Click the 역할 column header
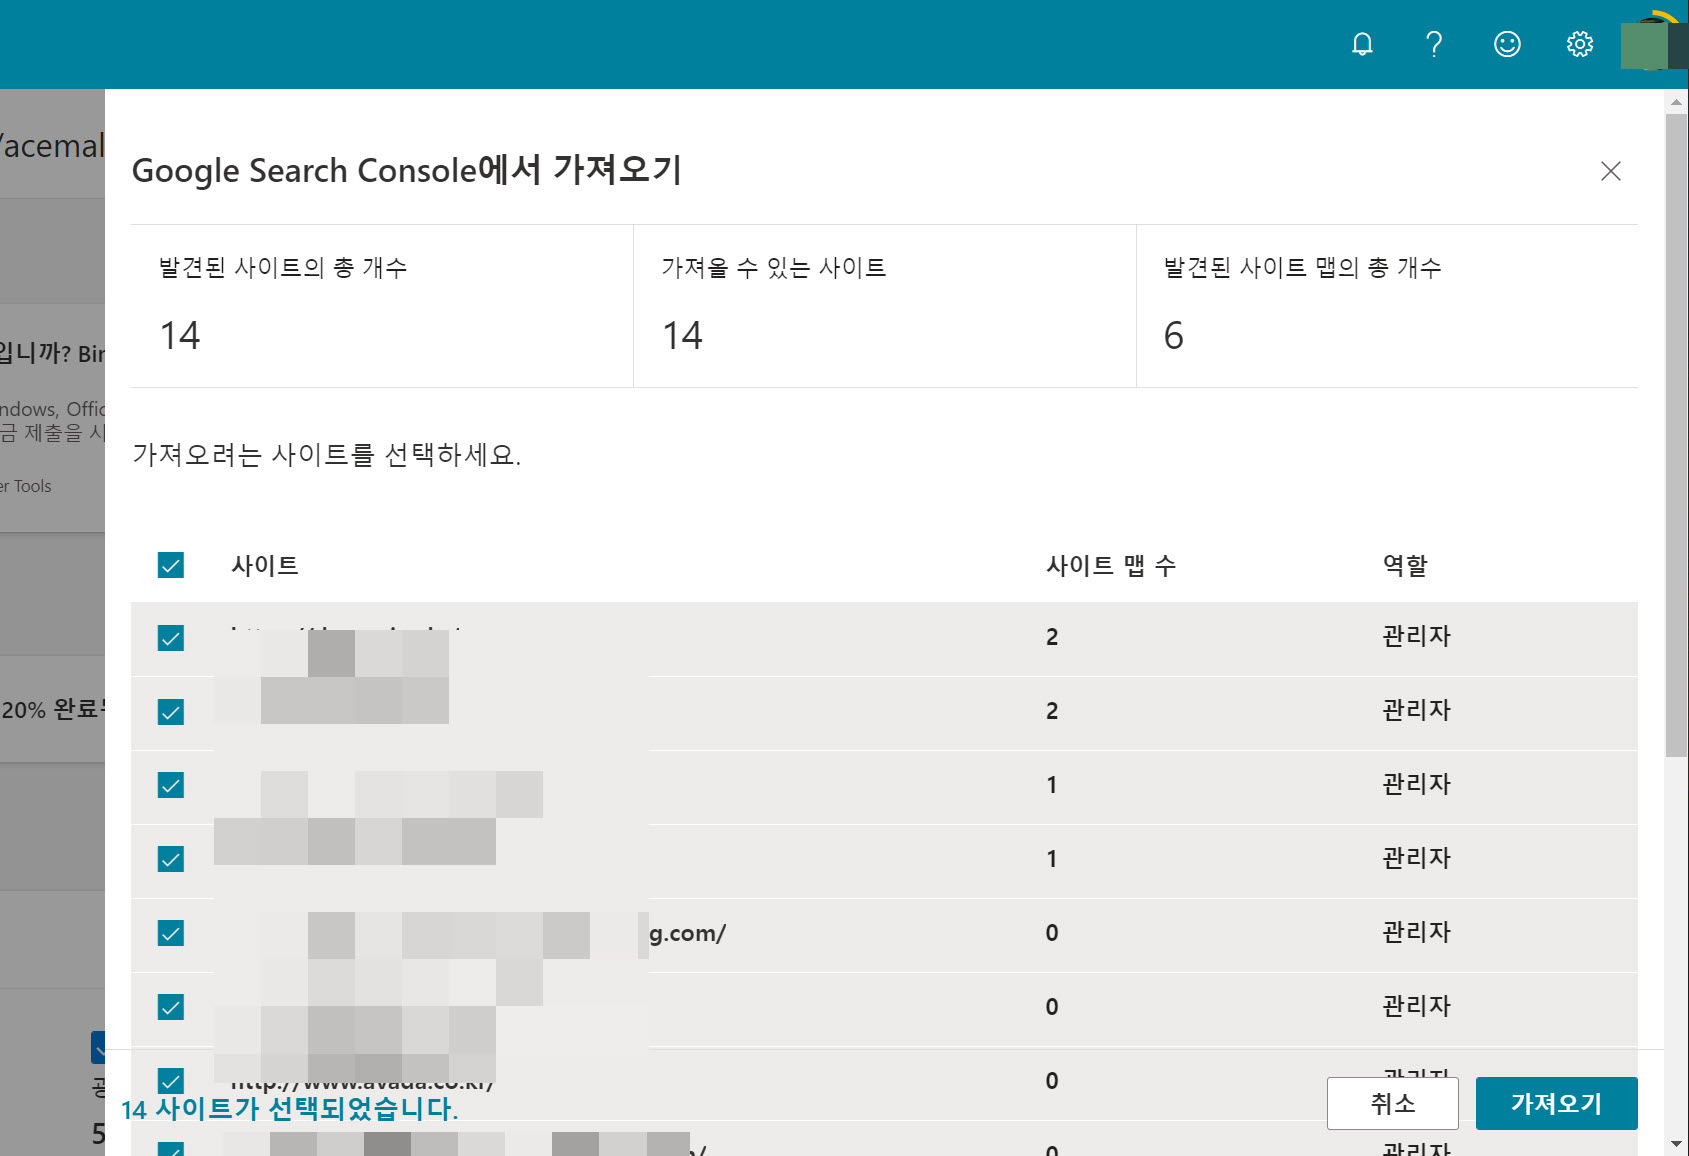The height and width of the screenshot is (1156, 1689). coord(1404,565)
